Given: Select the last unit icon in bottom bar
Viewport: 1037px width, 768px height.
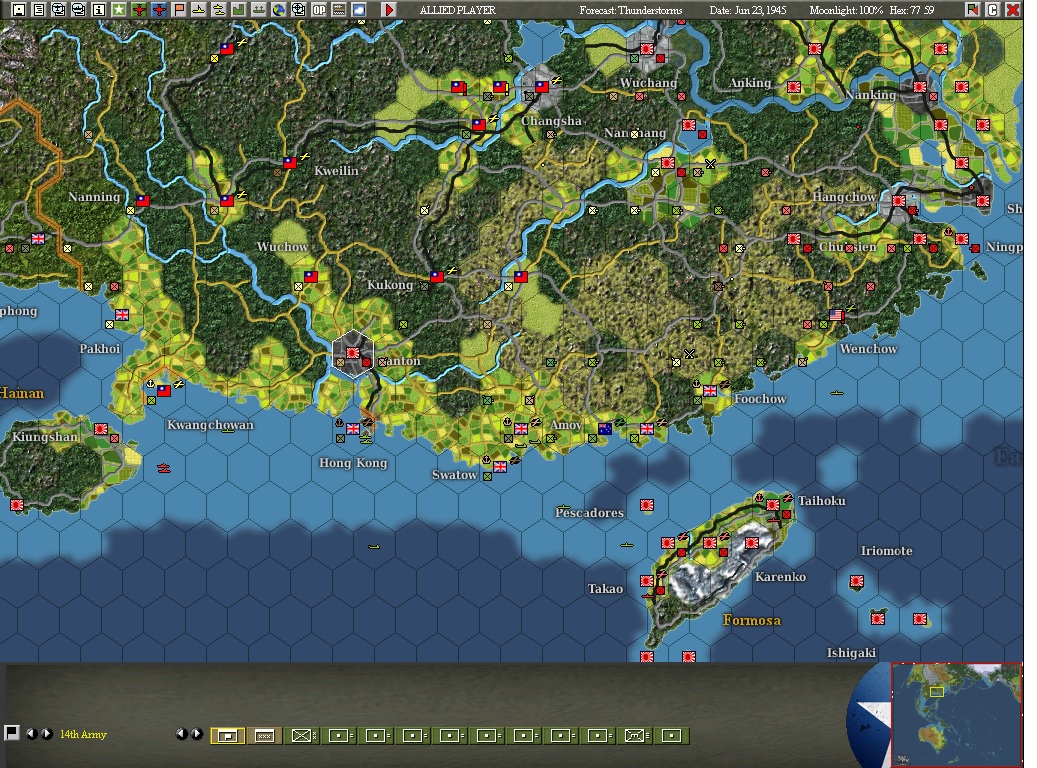Looking at the screenshot, I should 672,736.
